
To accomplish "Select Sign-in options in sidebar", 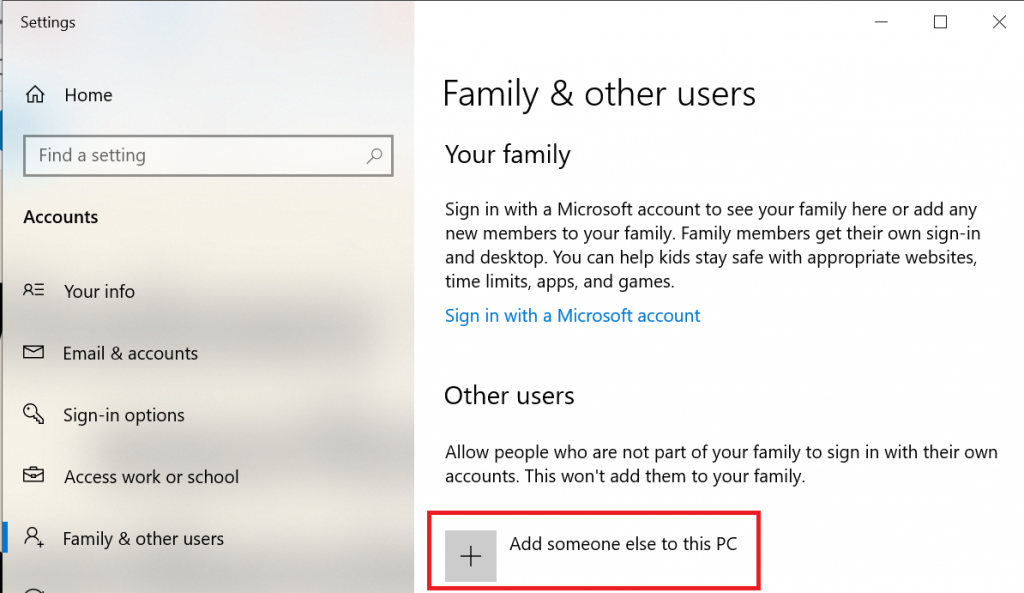I will pyautogui.click(x=123, y=415).
